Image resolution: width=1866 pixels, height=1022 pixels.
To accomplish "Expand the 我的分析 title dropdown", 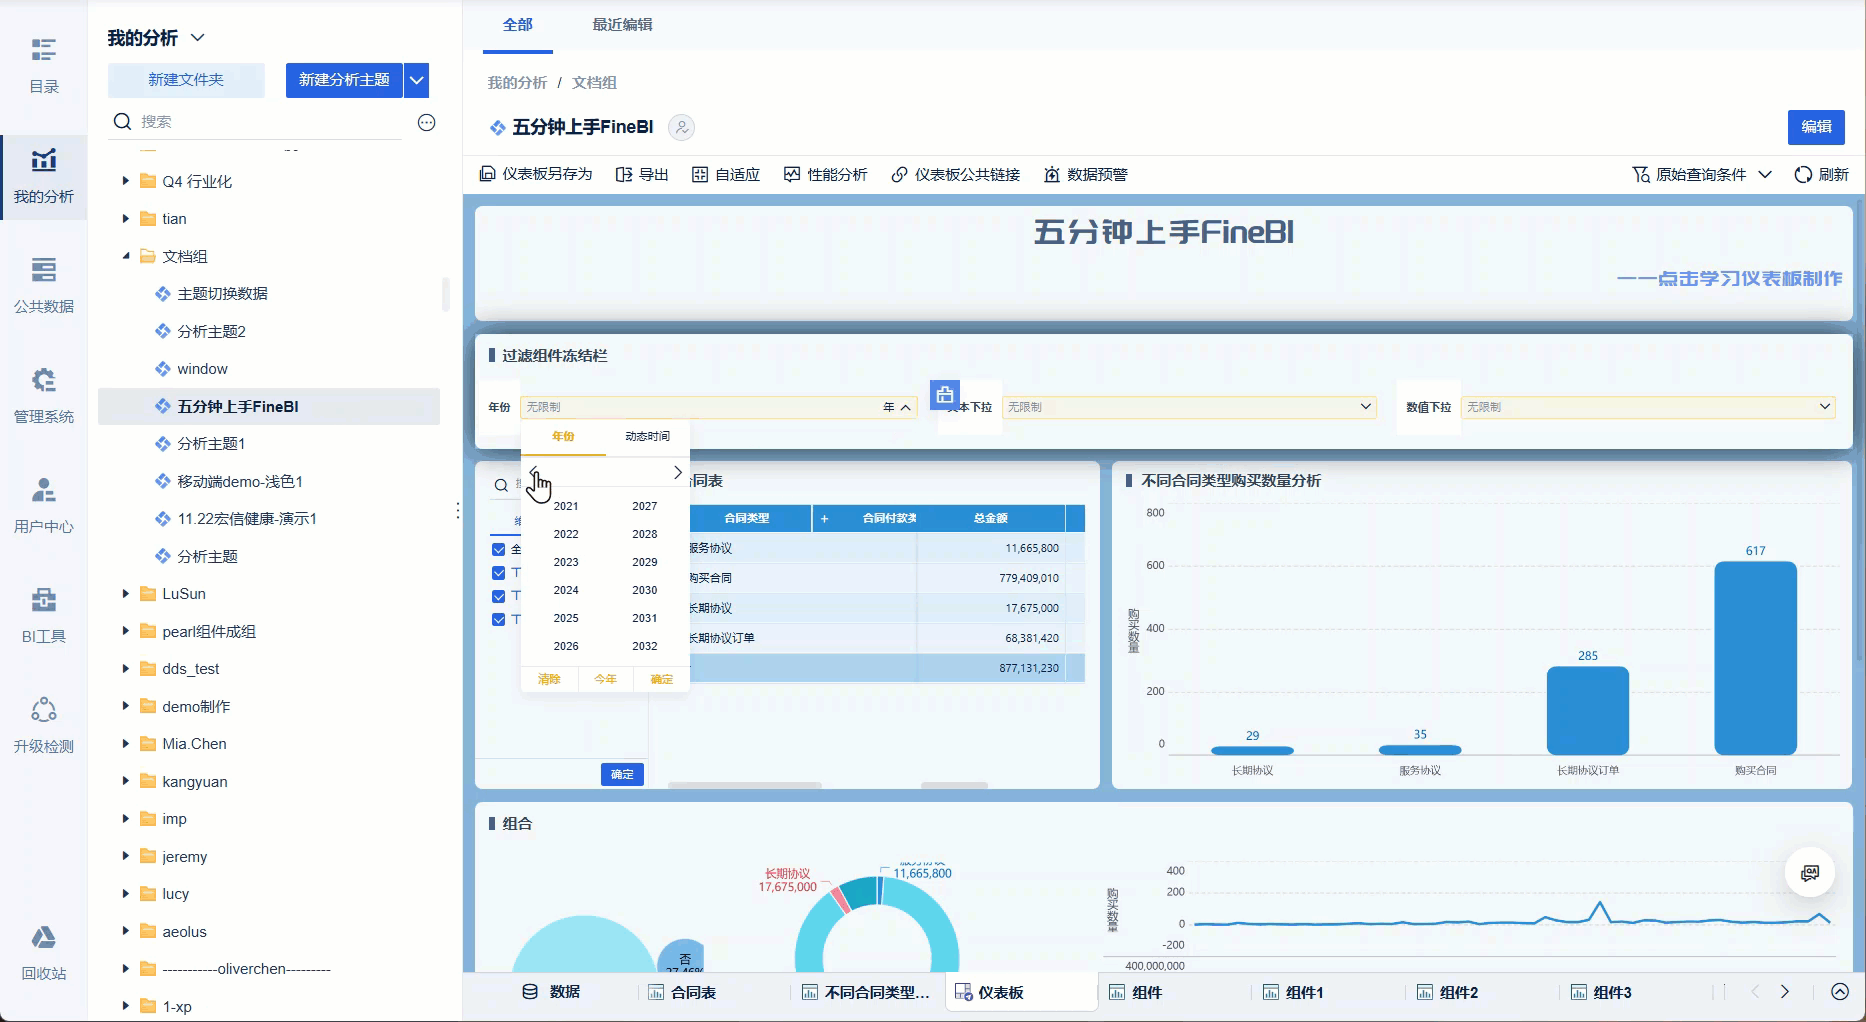I will (x=198, y=38).
